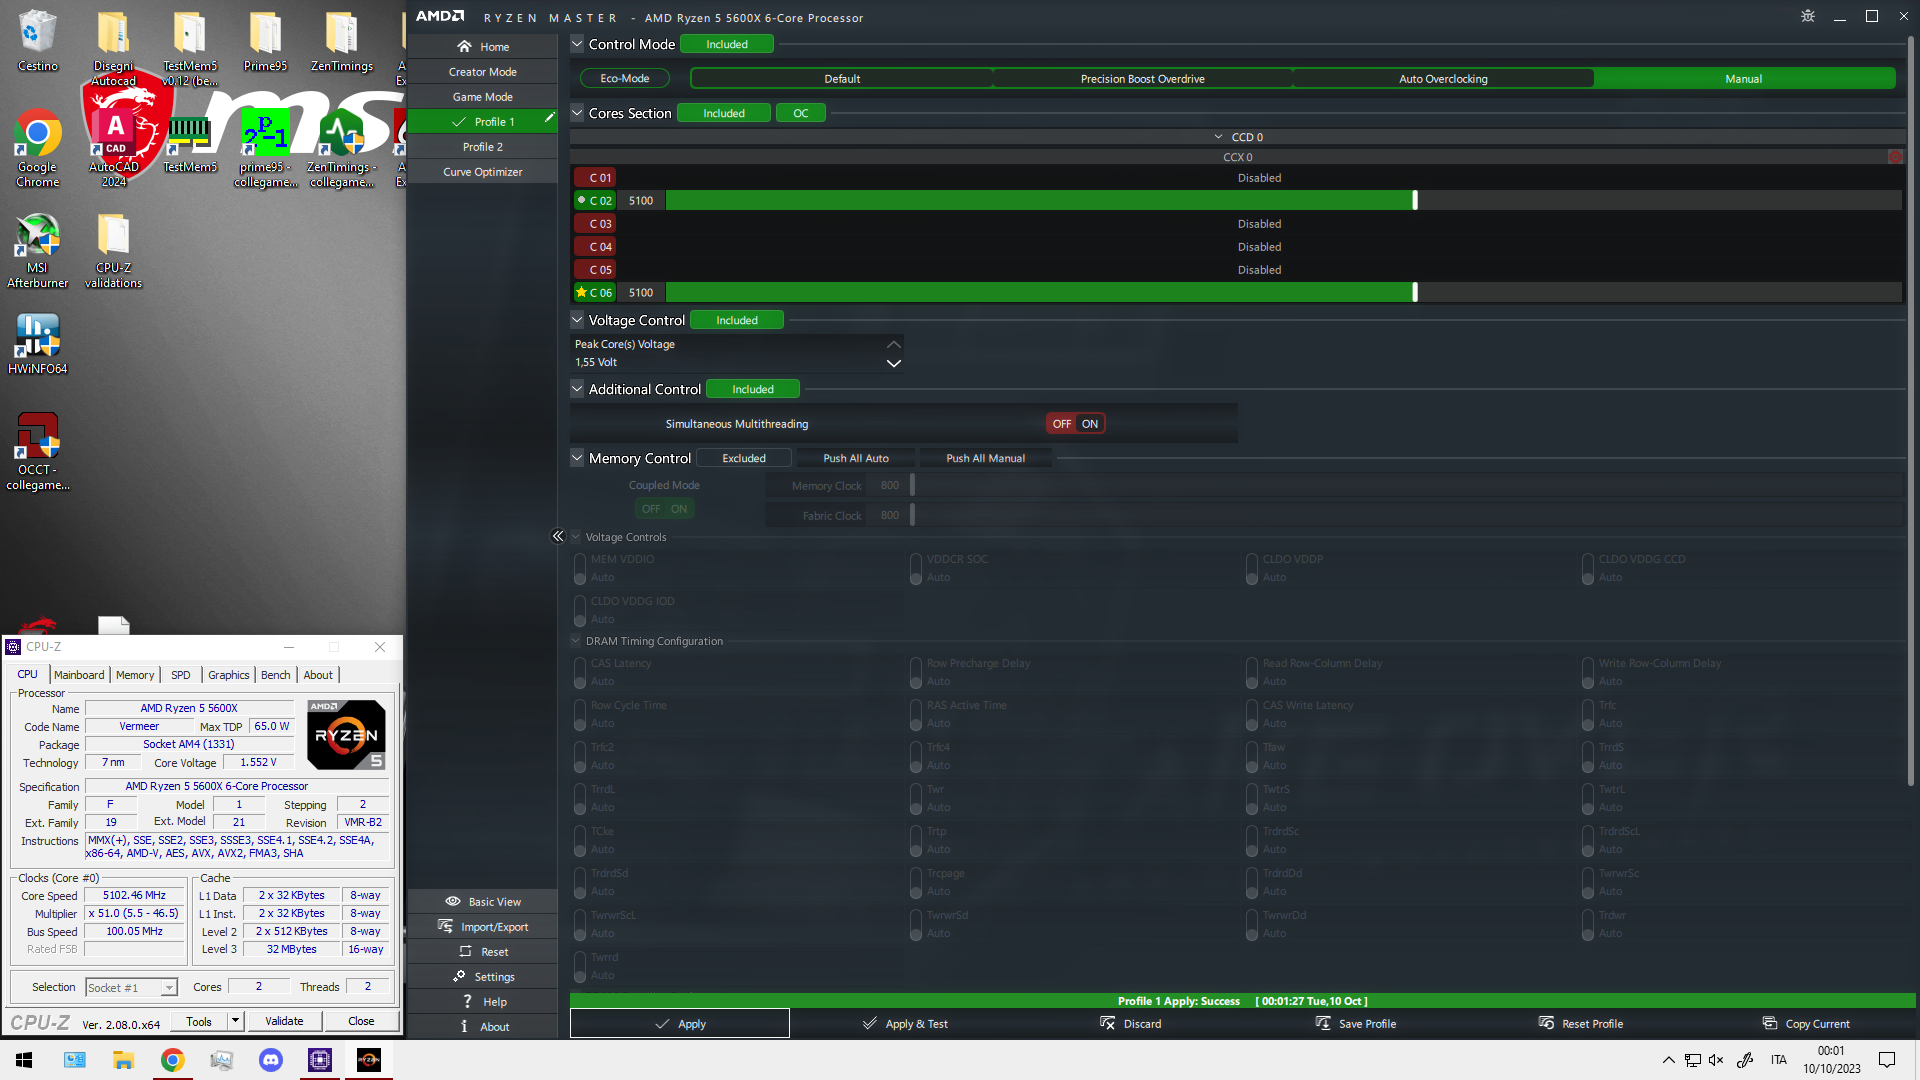Show hidden system tray icons
The height and width of the screenshot is (1080, 1920).
pyautogui.click(x=1668, y=1060)
